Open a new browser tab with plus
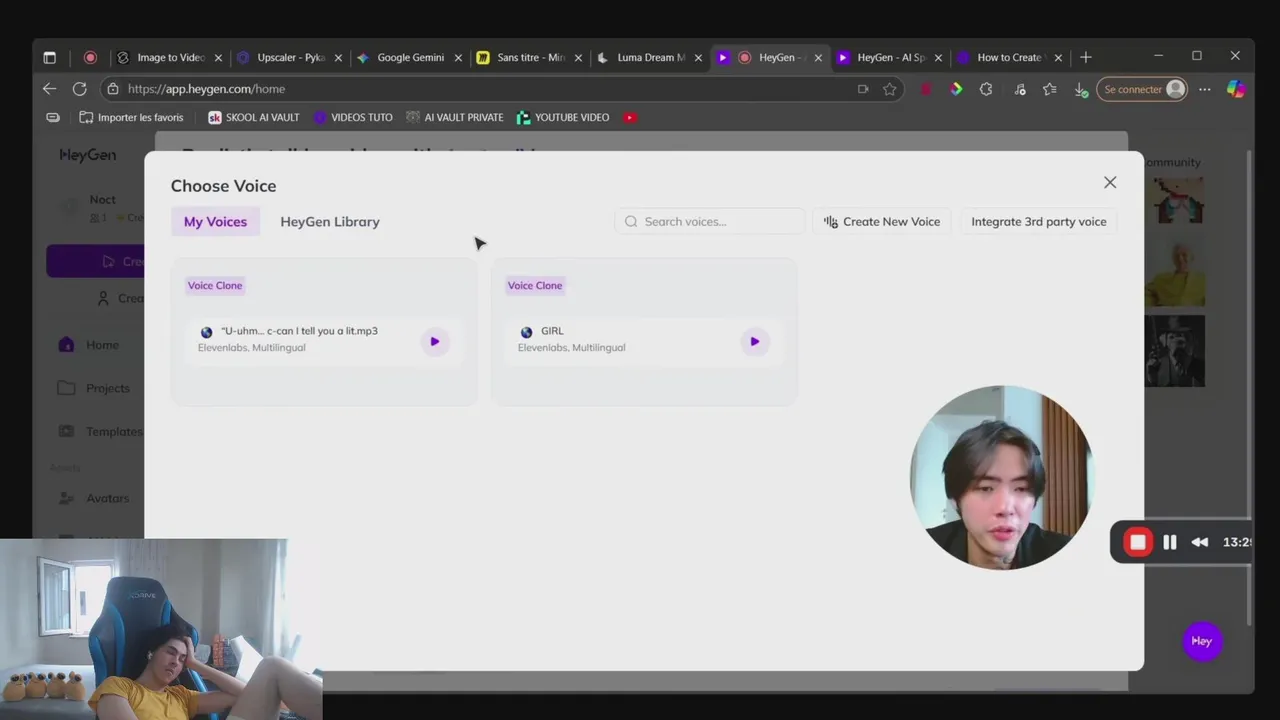The width and height of the screenshot is (1280, 720). click(1086, 58)
